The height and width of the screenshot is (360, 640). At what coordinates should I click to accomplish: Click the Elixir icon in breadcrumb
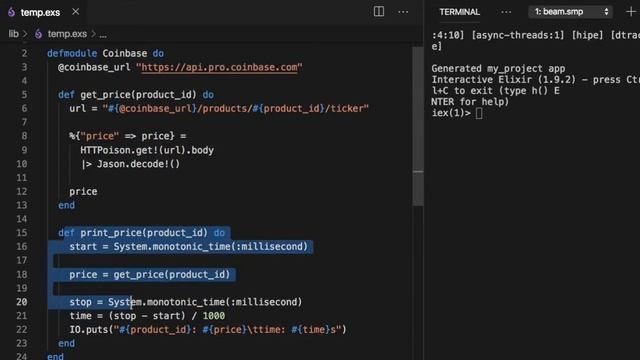pos(38,34)
